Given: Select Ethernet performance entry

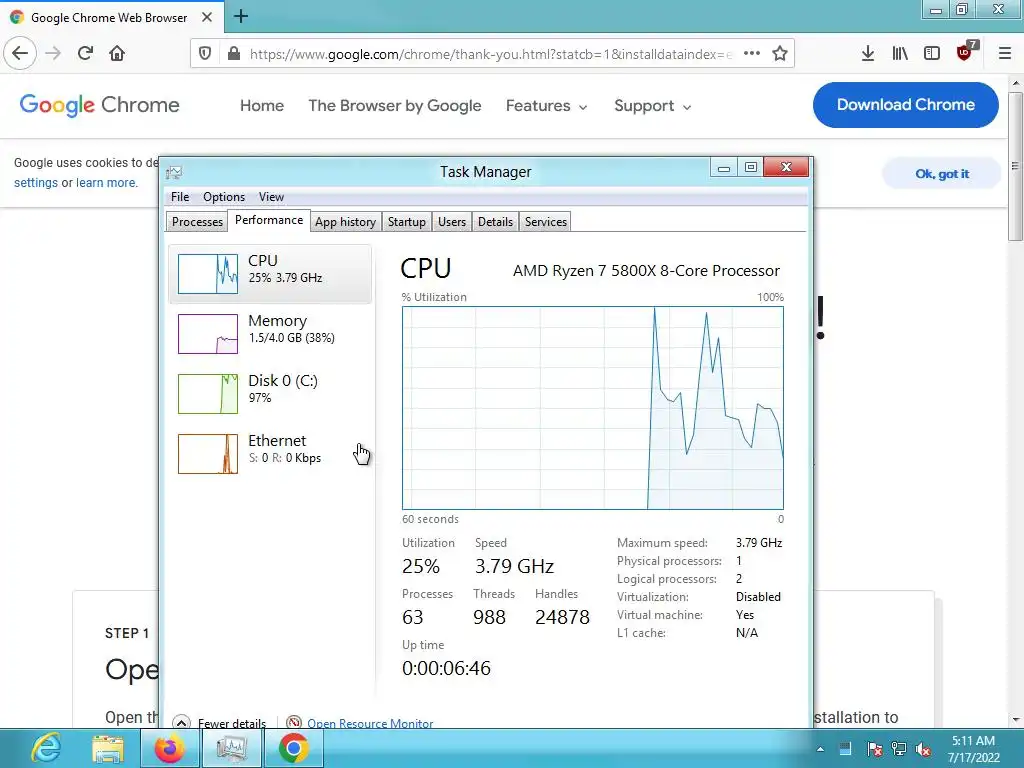Looking at the screenshot, I should pos(270,453).
